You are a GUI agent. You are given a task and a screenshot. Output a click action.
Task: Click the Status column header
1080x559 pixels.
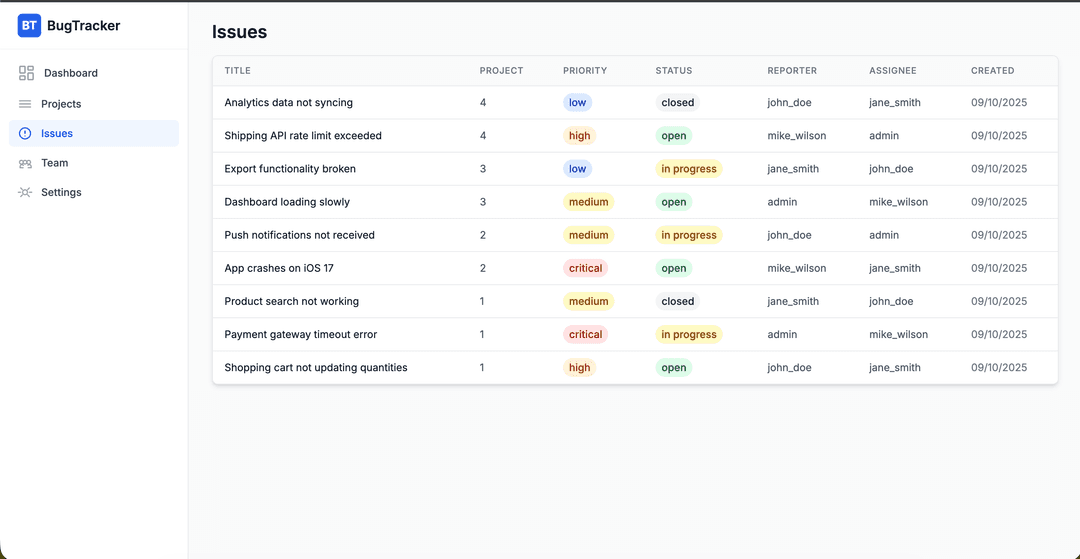point(673,71)
